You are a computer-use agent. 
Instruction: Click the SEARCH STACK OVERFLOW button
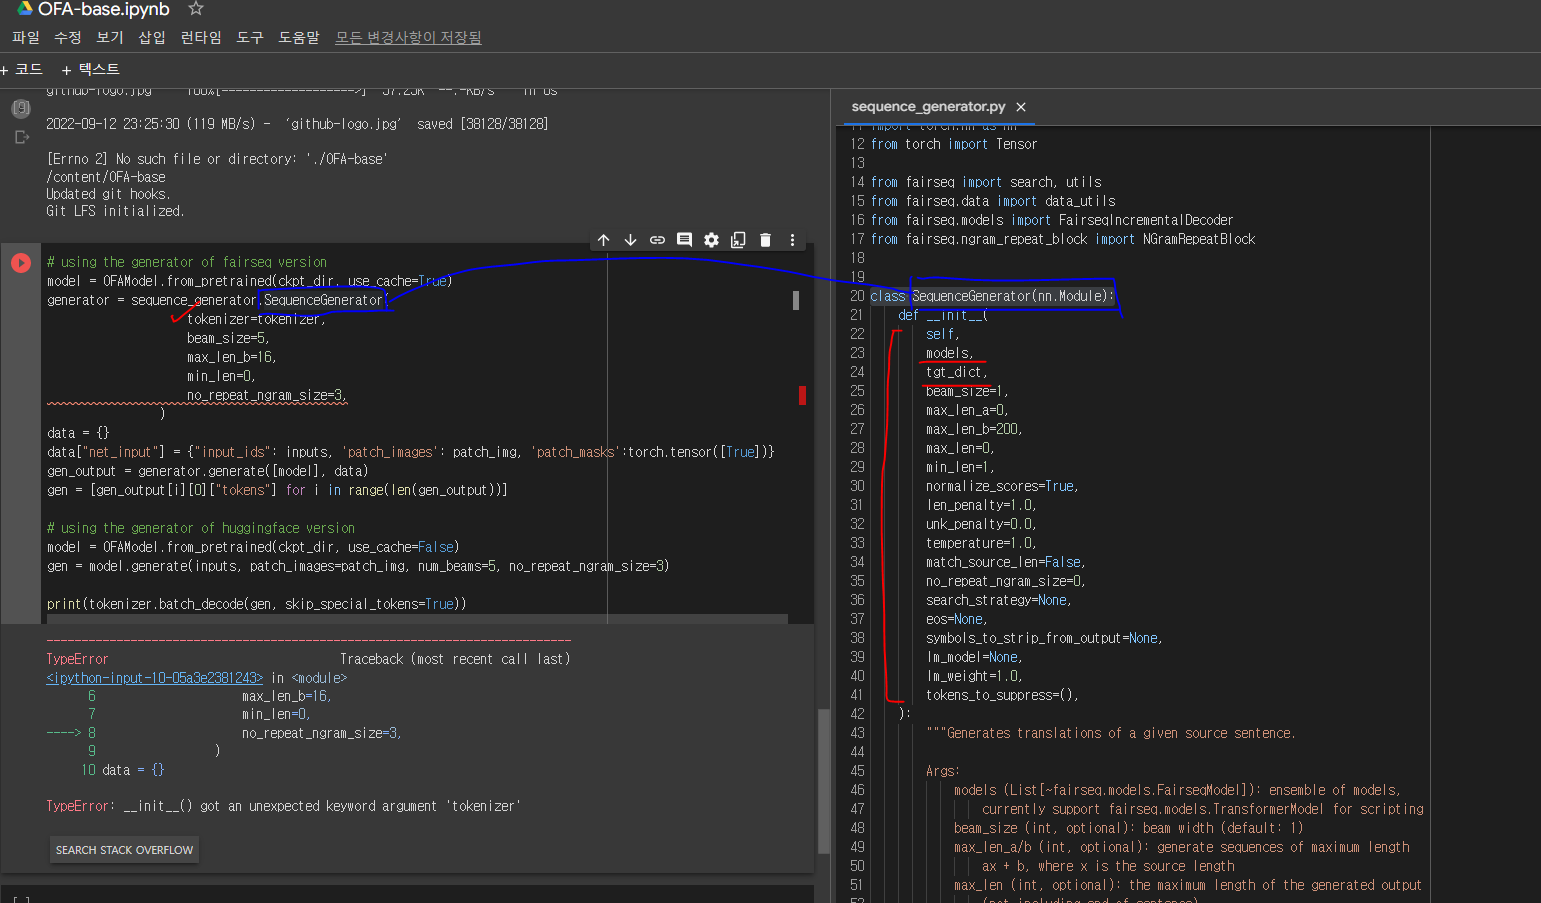click(124, 849)
